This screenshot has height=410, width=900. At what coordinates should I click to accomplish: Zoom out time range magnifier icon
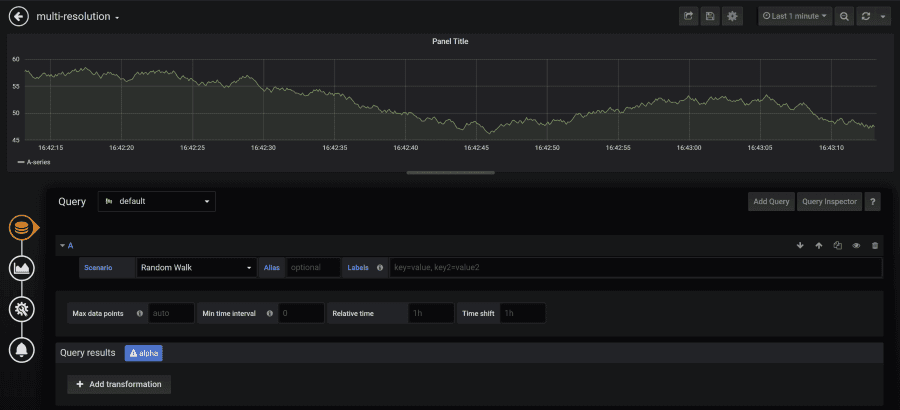click(844, 17)
